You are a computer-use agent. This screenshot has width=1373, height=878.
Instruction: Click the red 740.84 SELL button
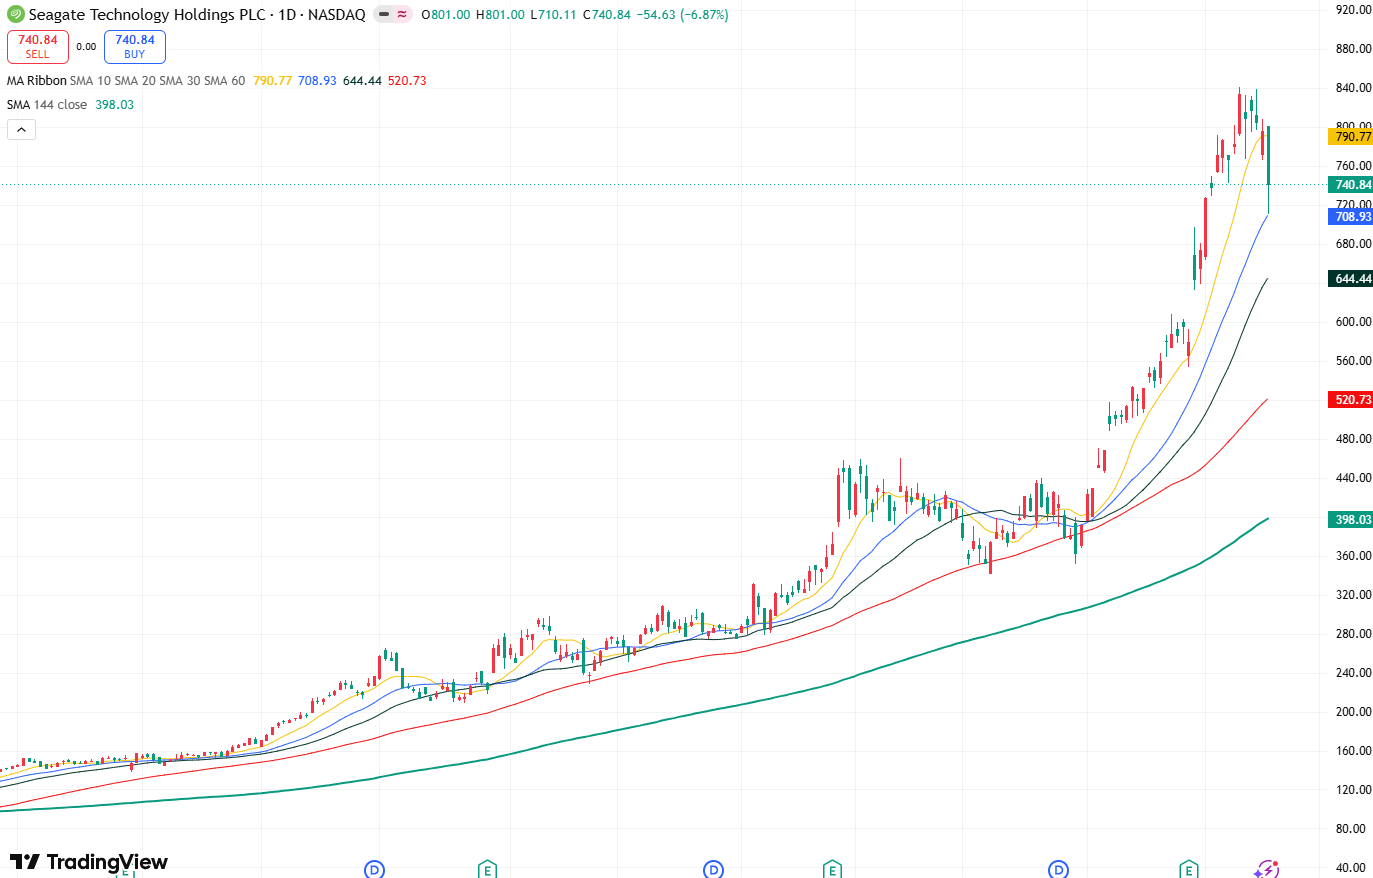point(38,47)
